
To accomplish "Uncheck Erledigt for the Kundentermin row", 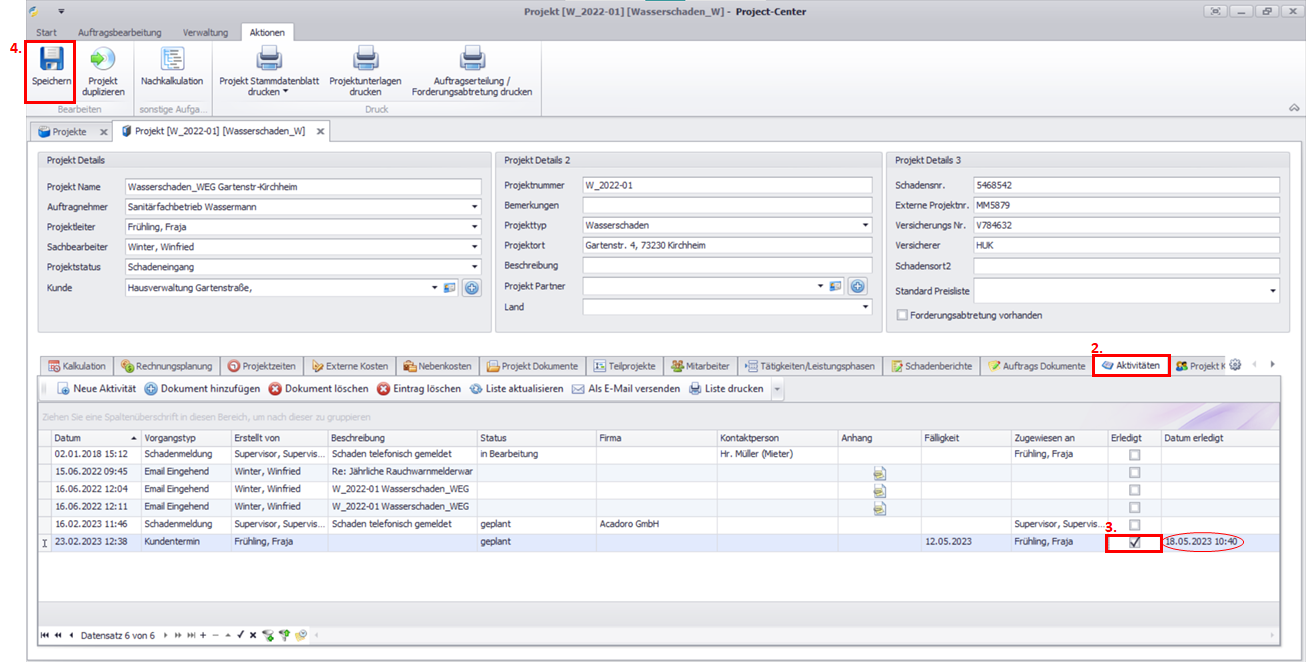I will click(1134, 542).
